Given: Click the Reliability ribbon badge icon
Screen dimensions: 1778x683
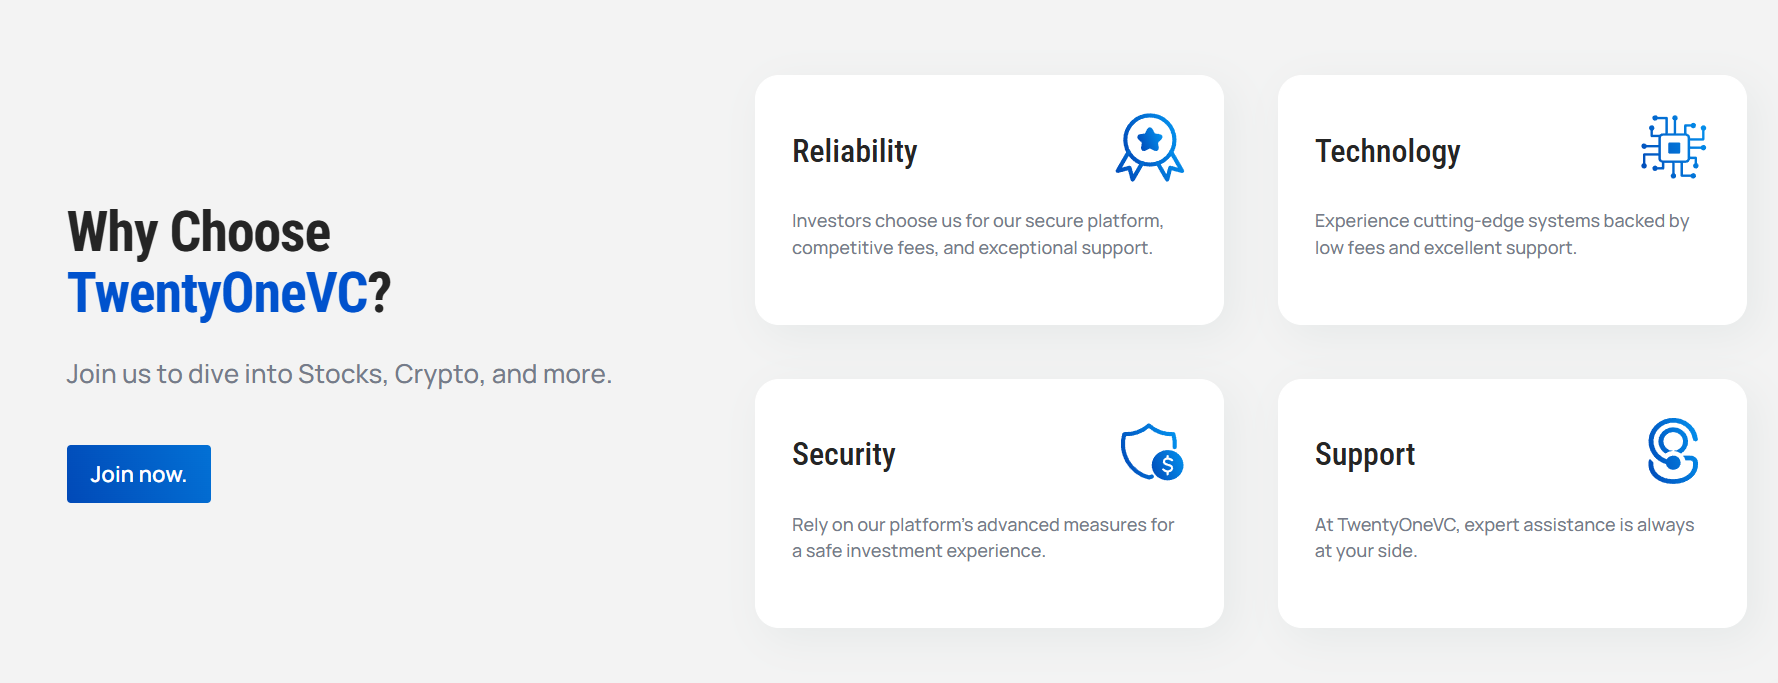Looking at the screenshot, I should click(1150, 147).
